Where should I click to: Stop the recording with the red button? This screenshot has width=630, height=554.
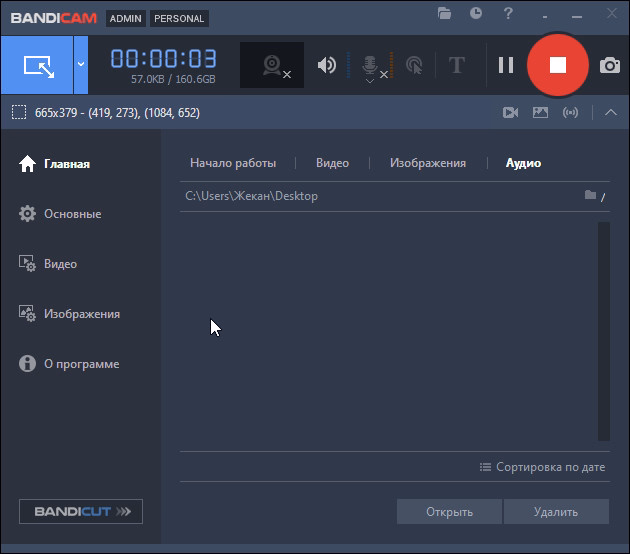[558, 65]
